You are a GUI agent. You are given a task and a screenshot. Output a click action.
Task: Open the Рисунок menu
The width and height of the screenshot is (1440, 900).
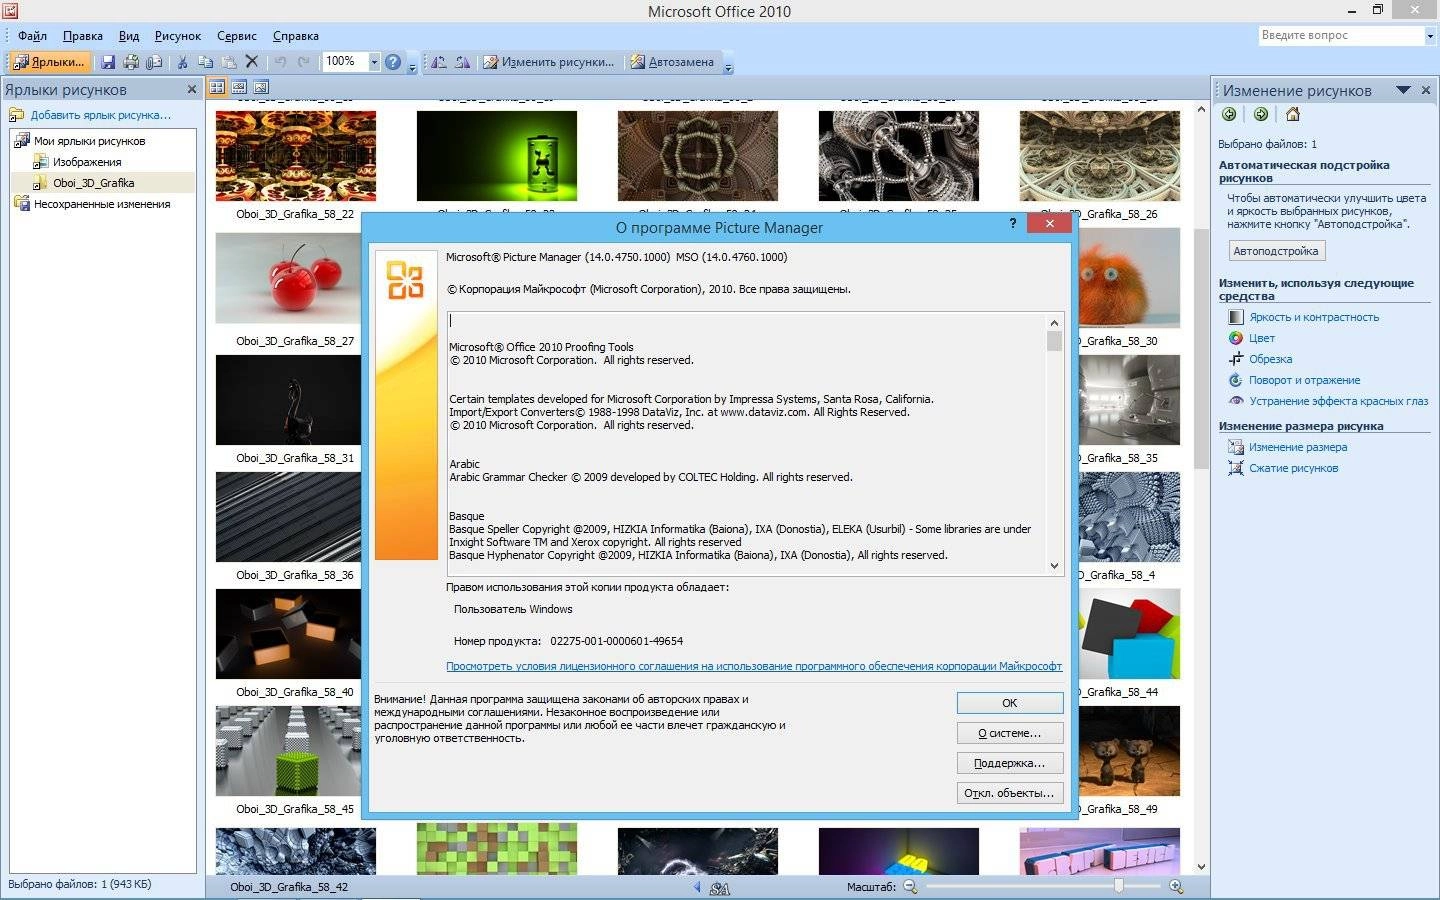coord(178,36)
